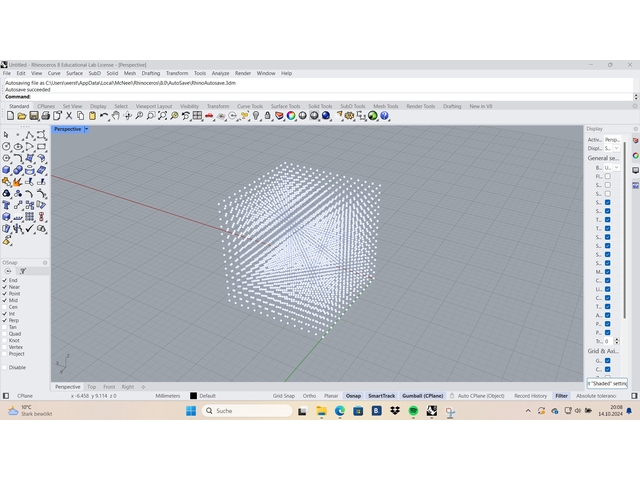The width and height of the screenshot is (640, 480).
Task: Click the Display panel vertical scrollbar
Action: tap(624, 231)
